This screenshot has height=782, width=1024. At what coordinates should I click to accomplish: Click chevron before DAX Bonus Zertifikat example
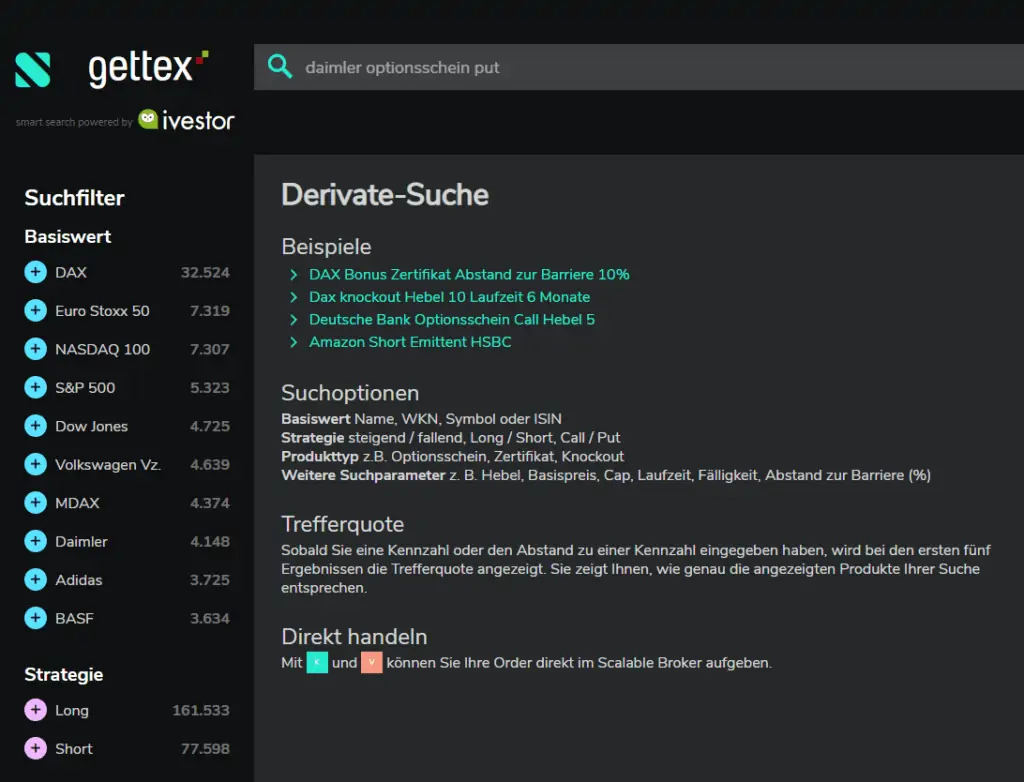[x=293, y=274]
